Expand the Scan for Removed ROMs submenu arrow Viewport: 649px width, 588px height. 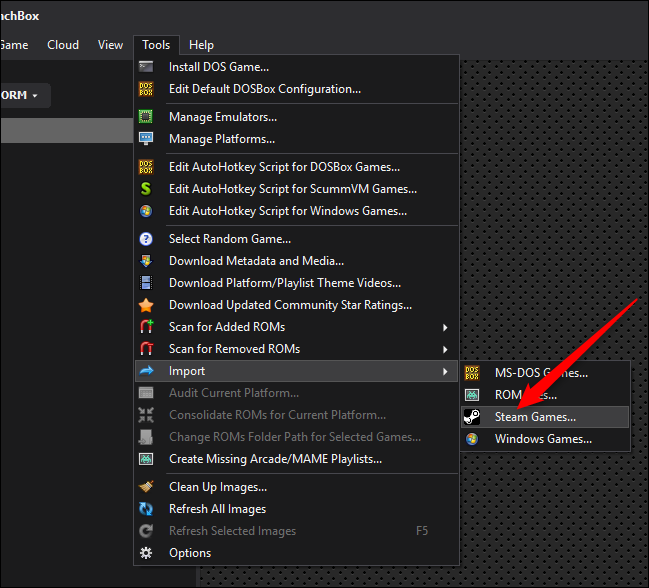point(445,349)
